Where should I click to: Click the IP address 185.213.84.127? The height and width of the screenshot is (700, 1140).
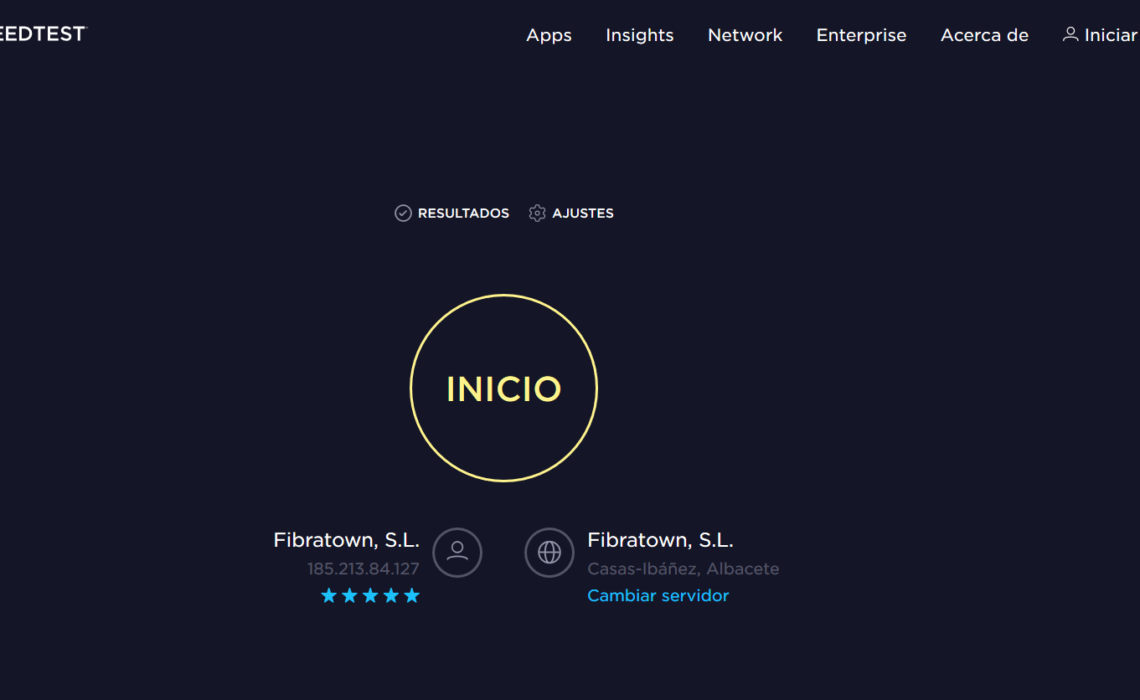[x=363, y=568]
